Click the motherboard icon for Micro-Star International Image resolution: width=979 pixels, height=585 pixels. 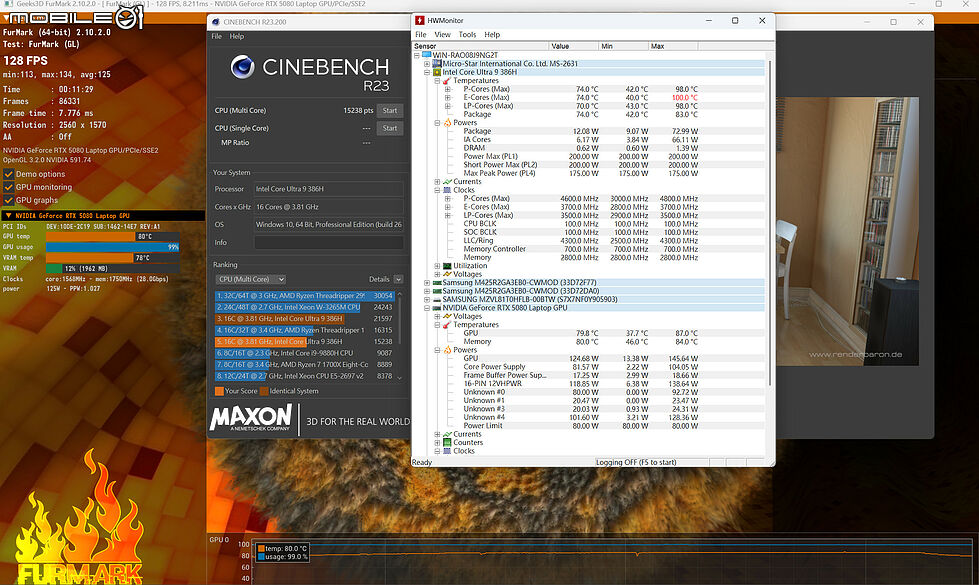coord(437,64)
